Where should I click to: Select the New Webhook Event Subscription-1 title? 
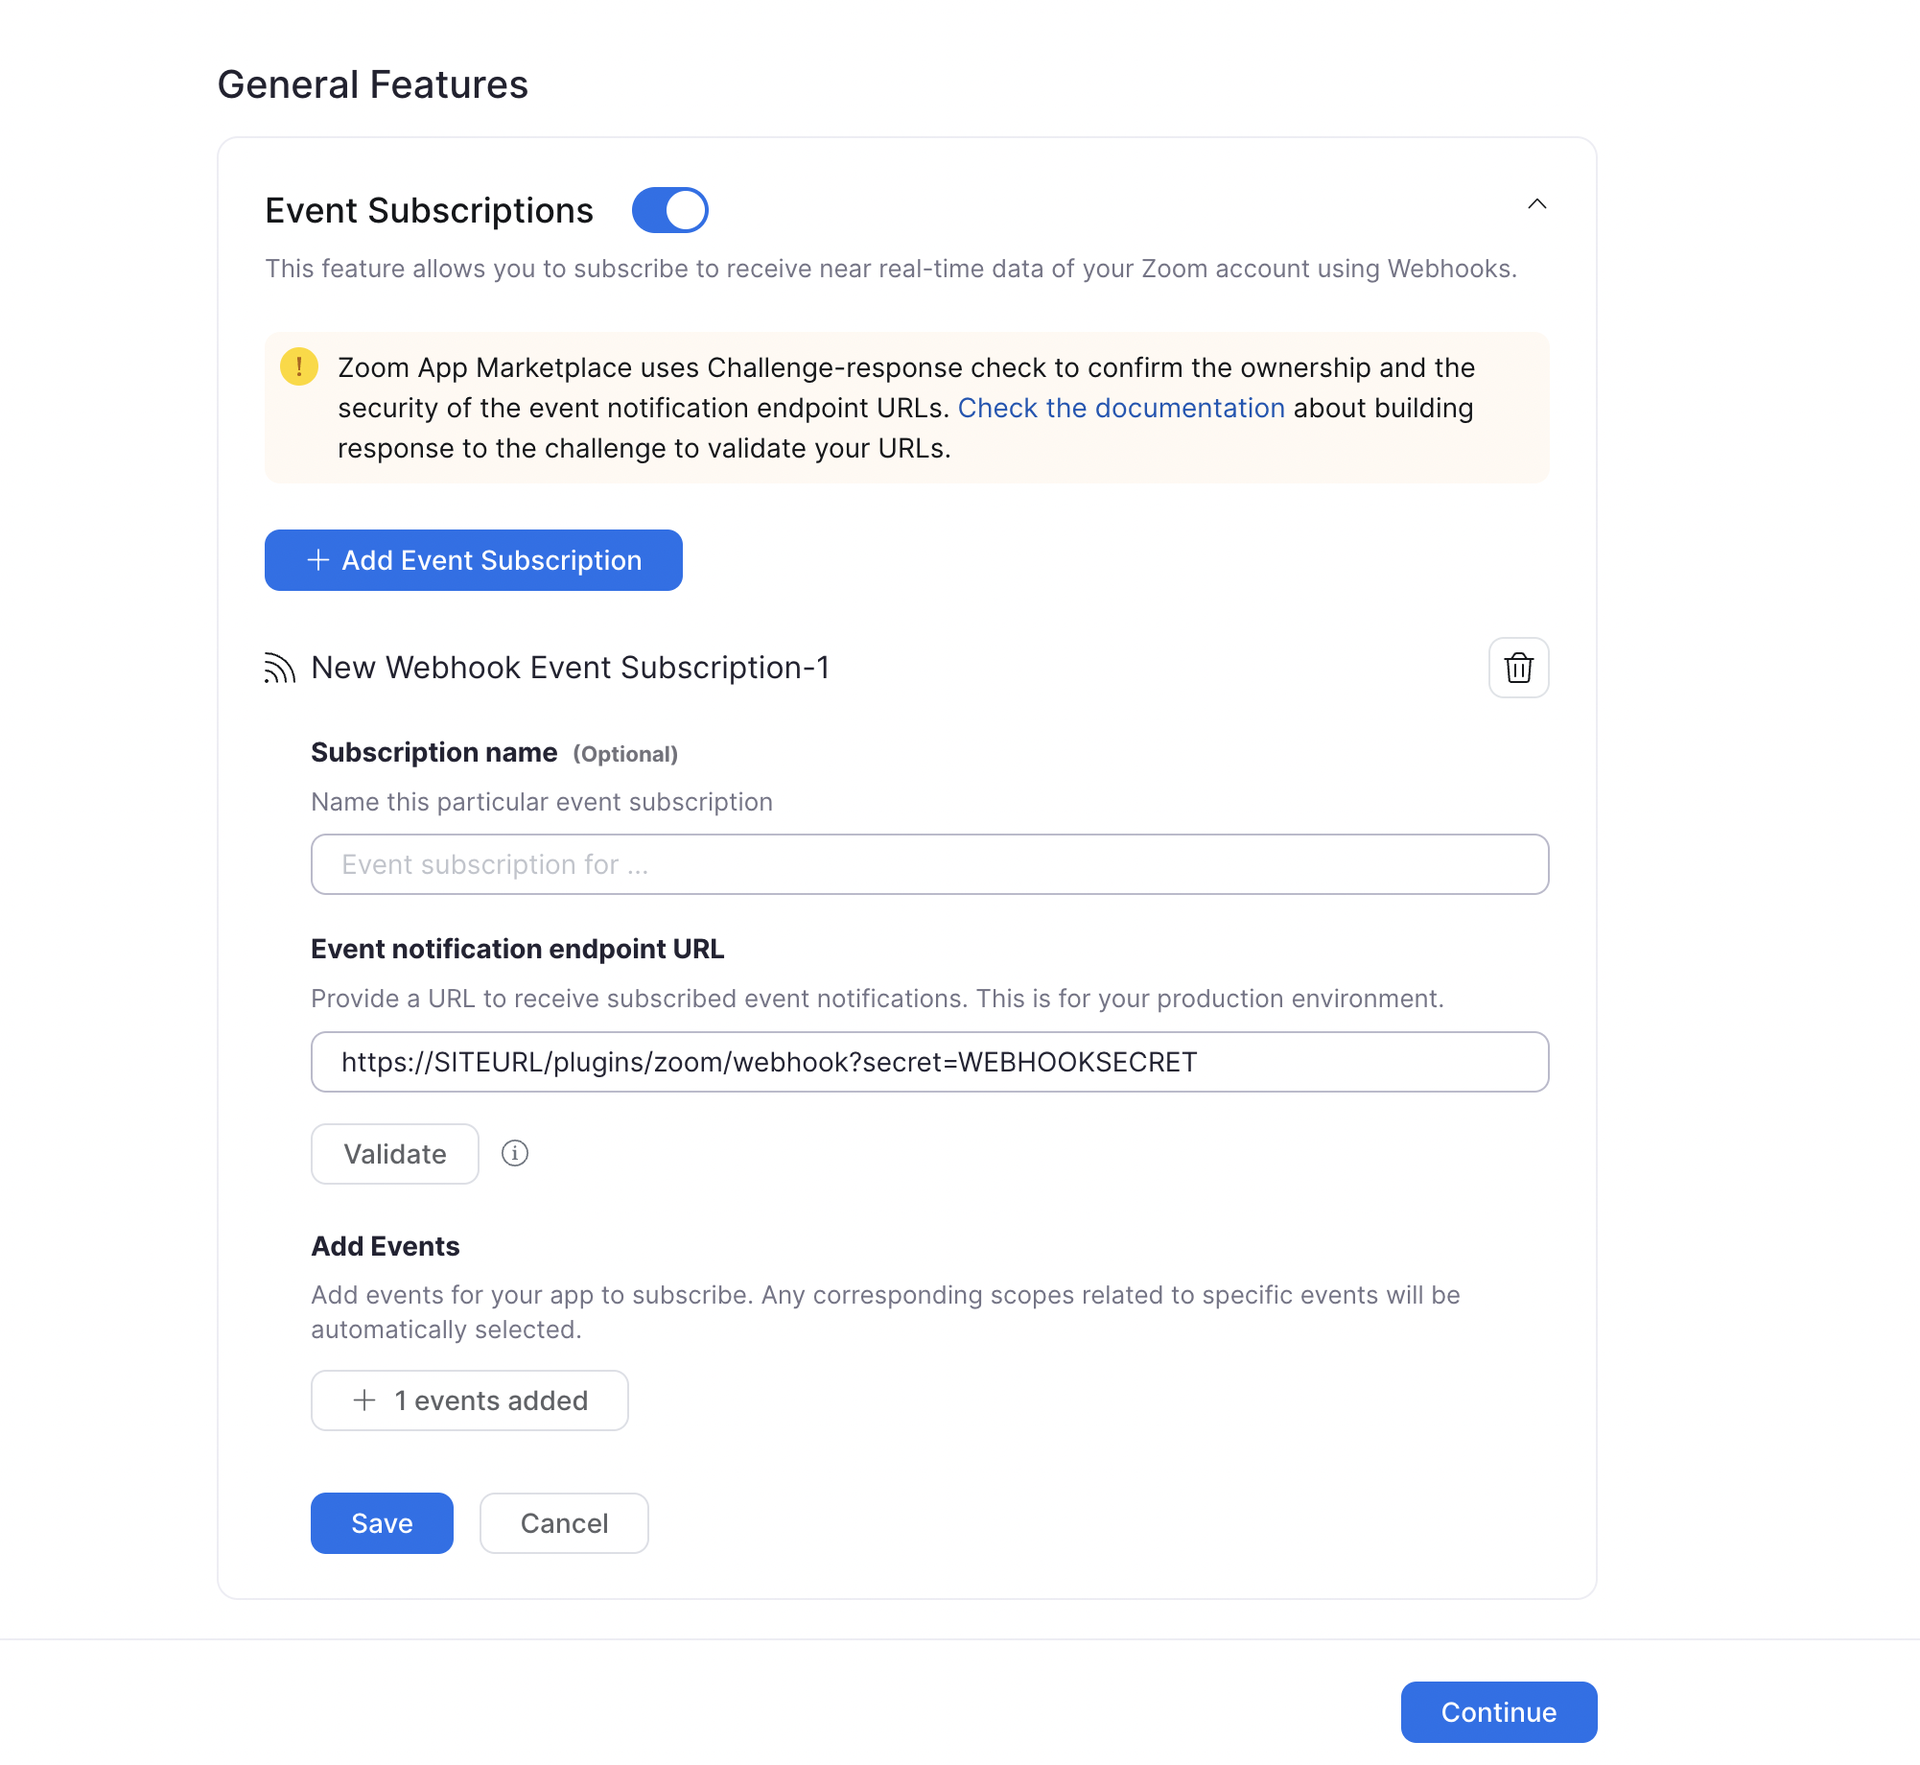point(570,668)
